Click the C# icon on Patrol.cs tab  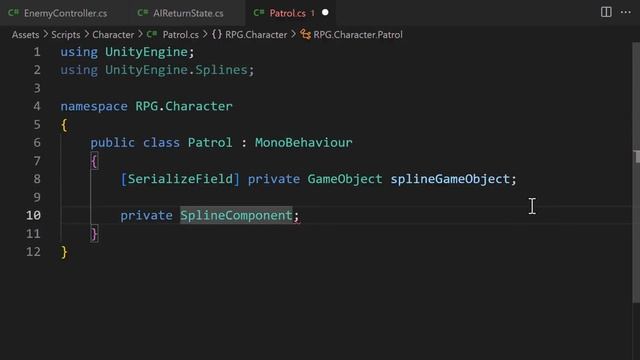259,13
